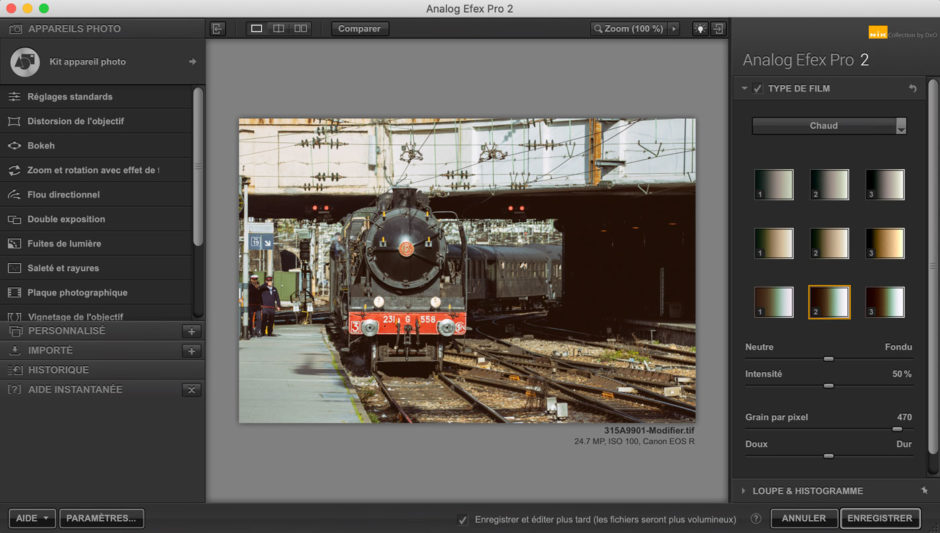Select first row film swatch 2

[830, 185]
